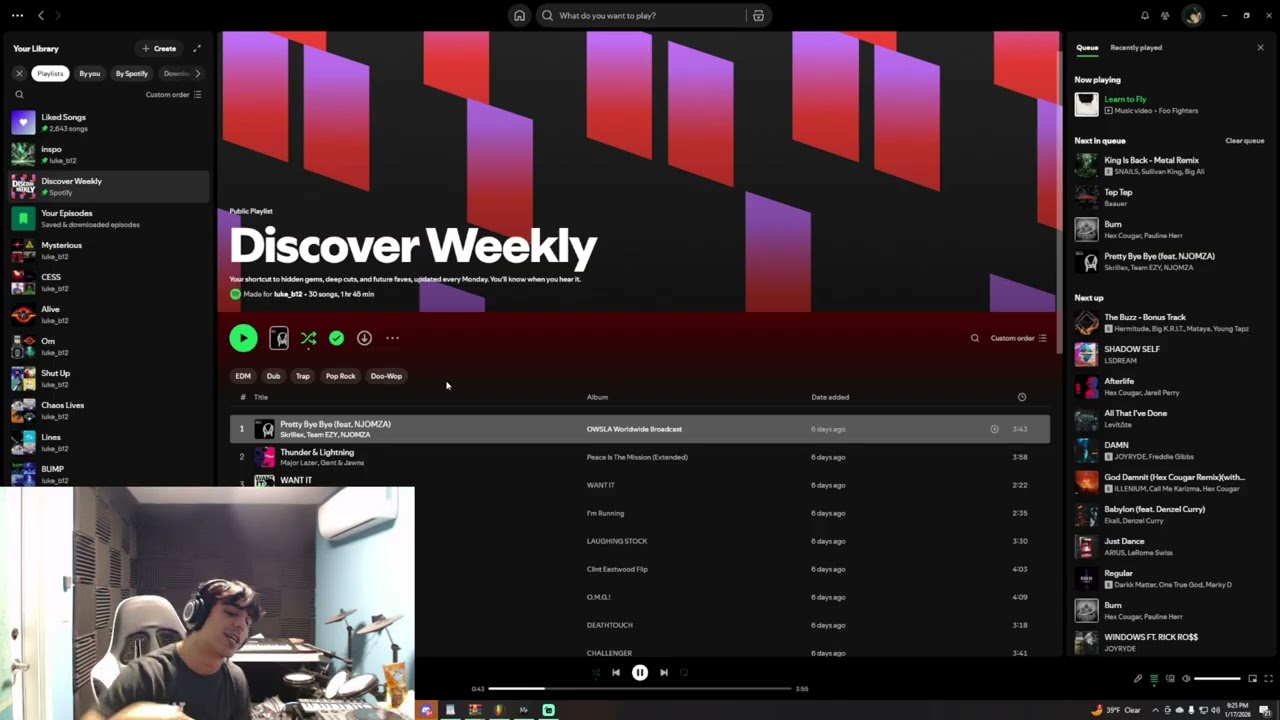1280x720 pixels.
Task: Skip to the previous track
Action: [616, 673]
